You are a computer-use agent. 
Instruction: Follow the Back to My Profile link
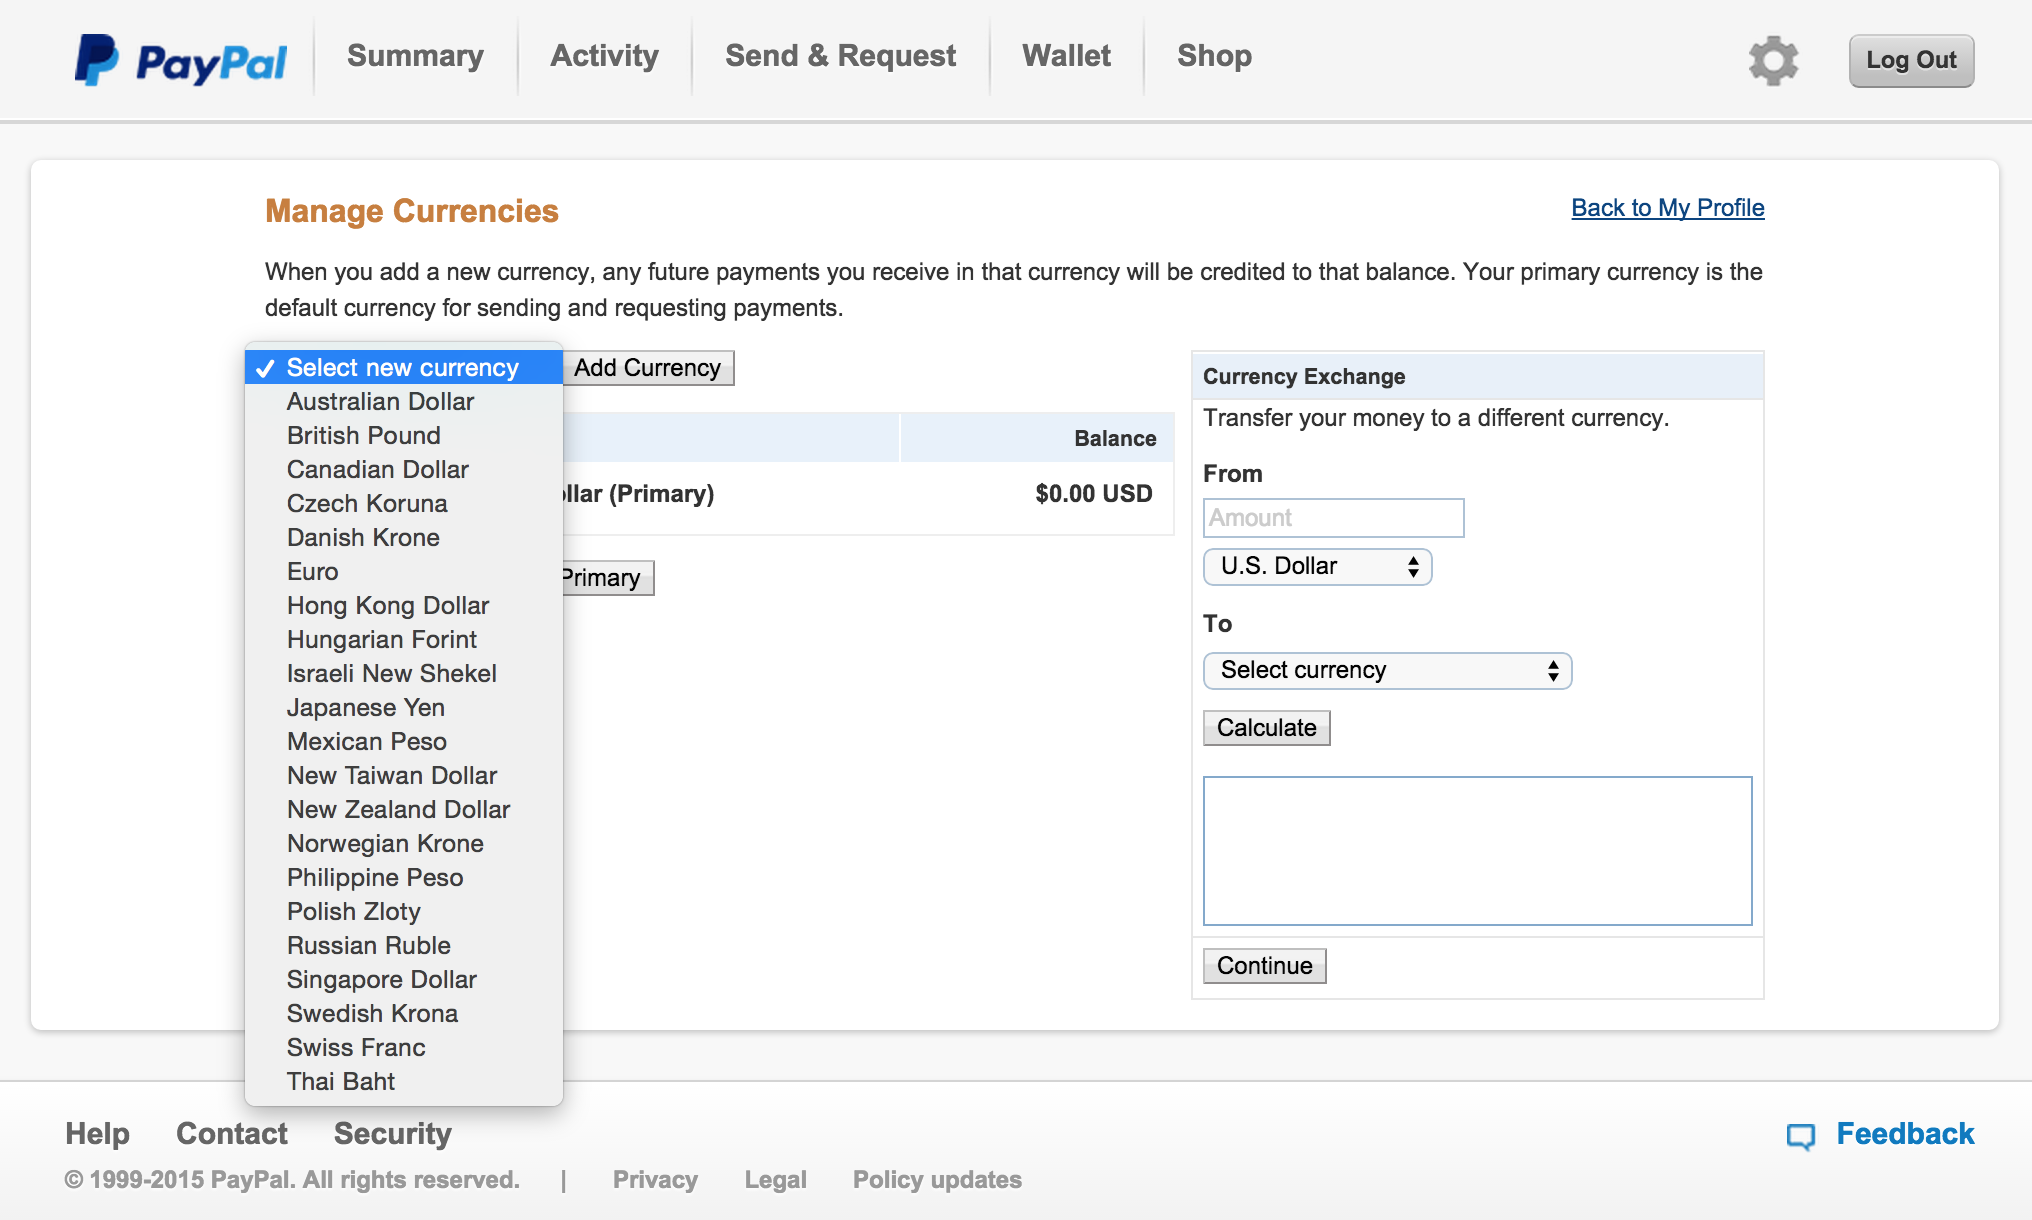[x=1667, y=208]
